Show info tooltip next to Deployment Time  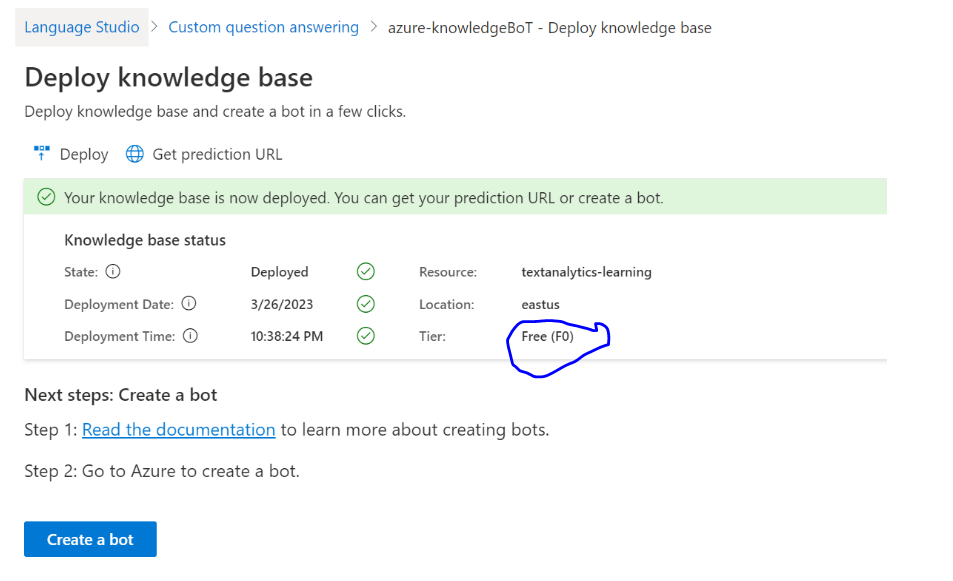[x=190, y=335]
